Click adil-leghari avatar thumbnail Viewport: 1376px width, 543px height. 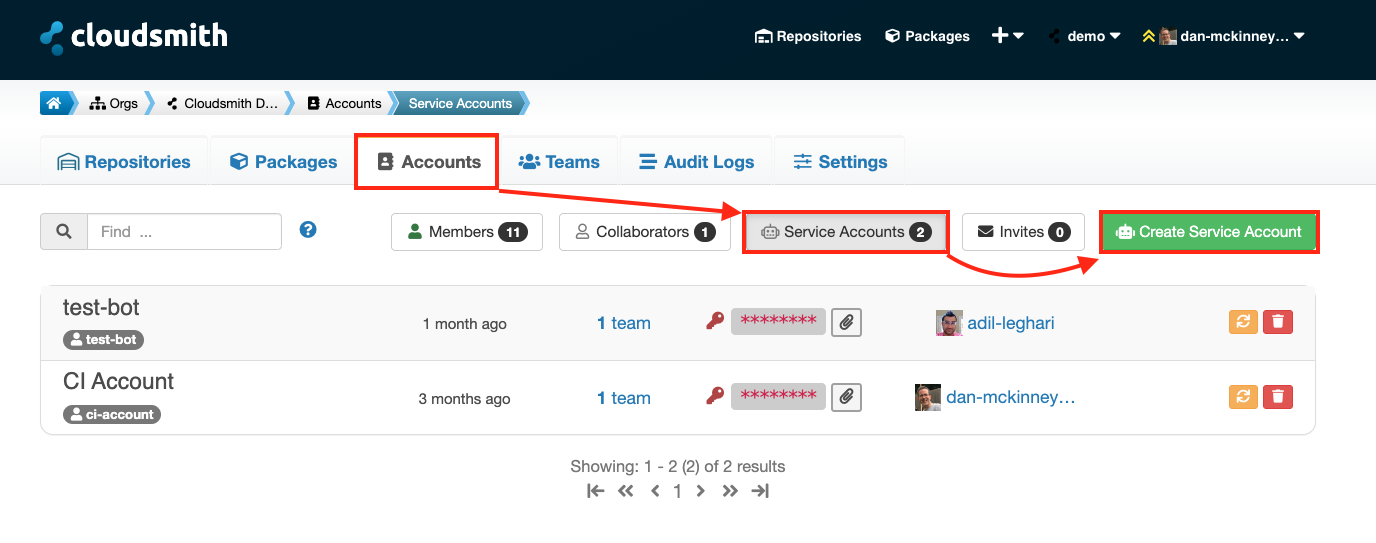coord(949,323)
